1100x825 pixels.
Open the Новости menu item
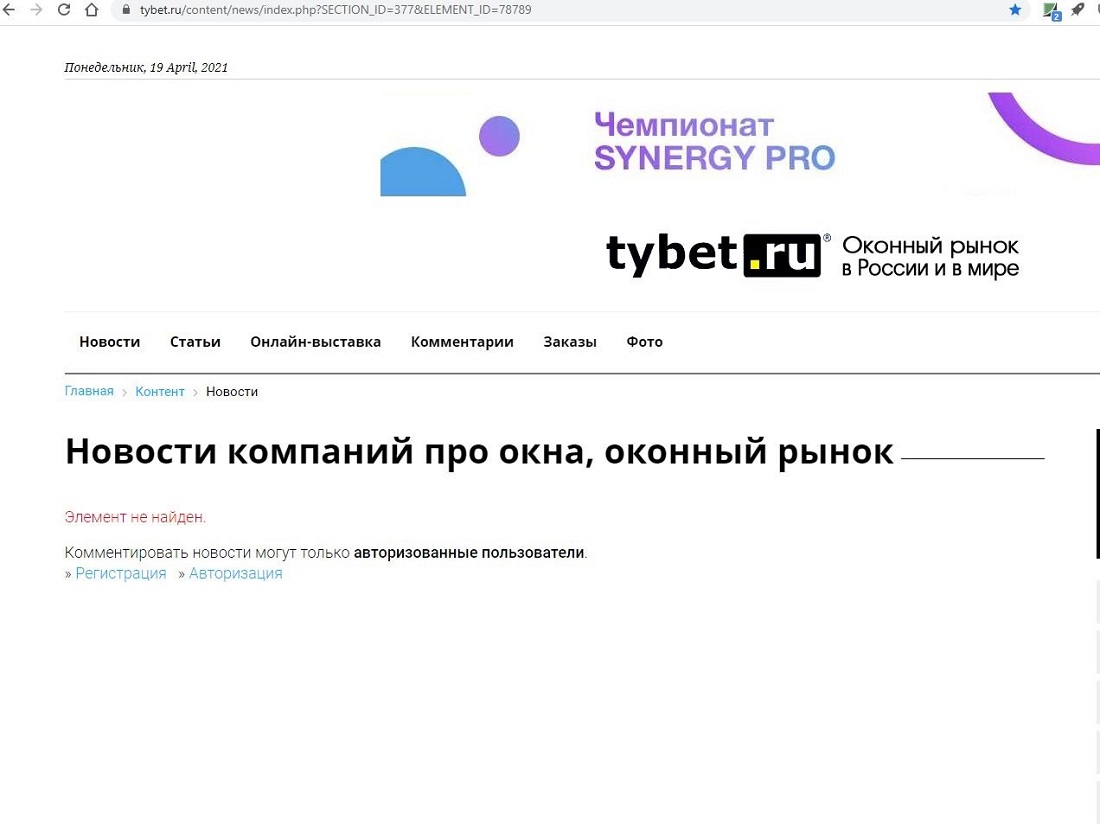coord(109,341)
